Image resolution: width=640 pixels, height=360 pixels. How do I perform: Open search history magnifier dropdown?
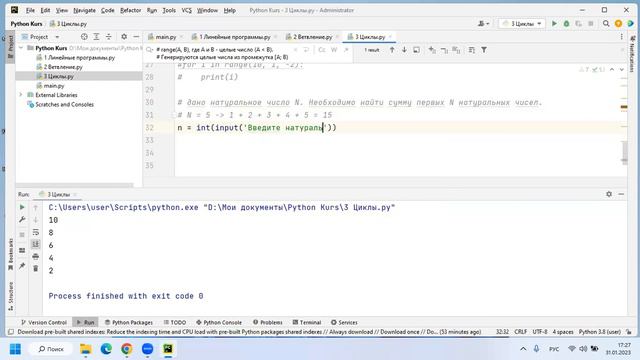tap(150, 50)
